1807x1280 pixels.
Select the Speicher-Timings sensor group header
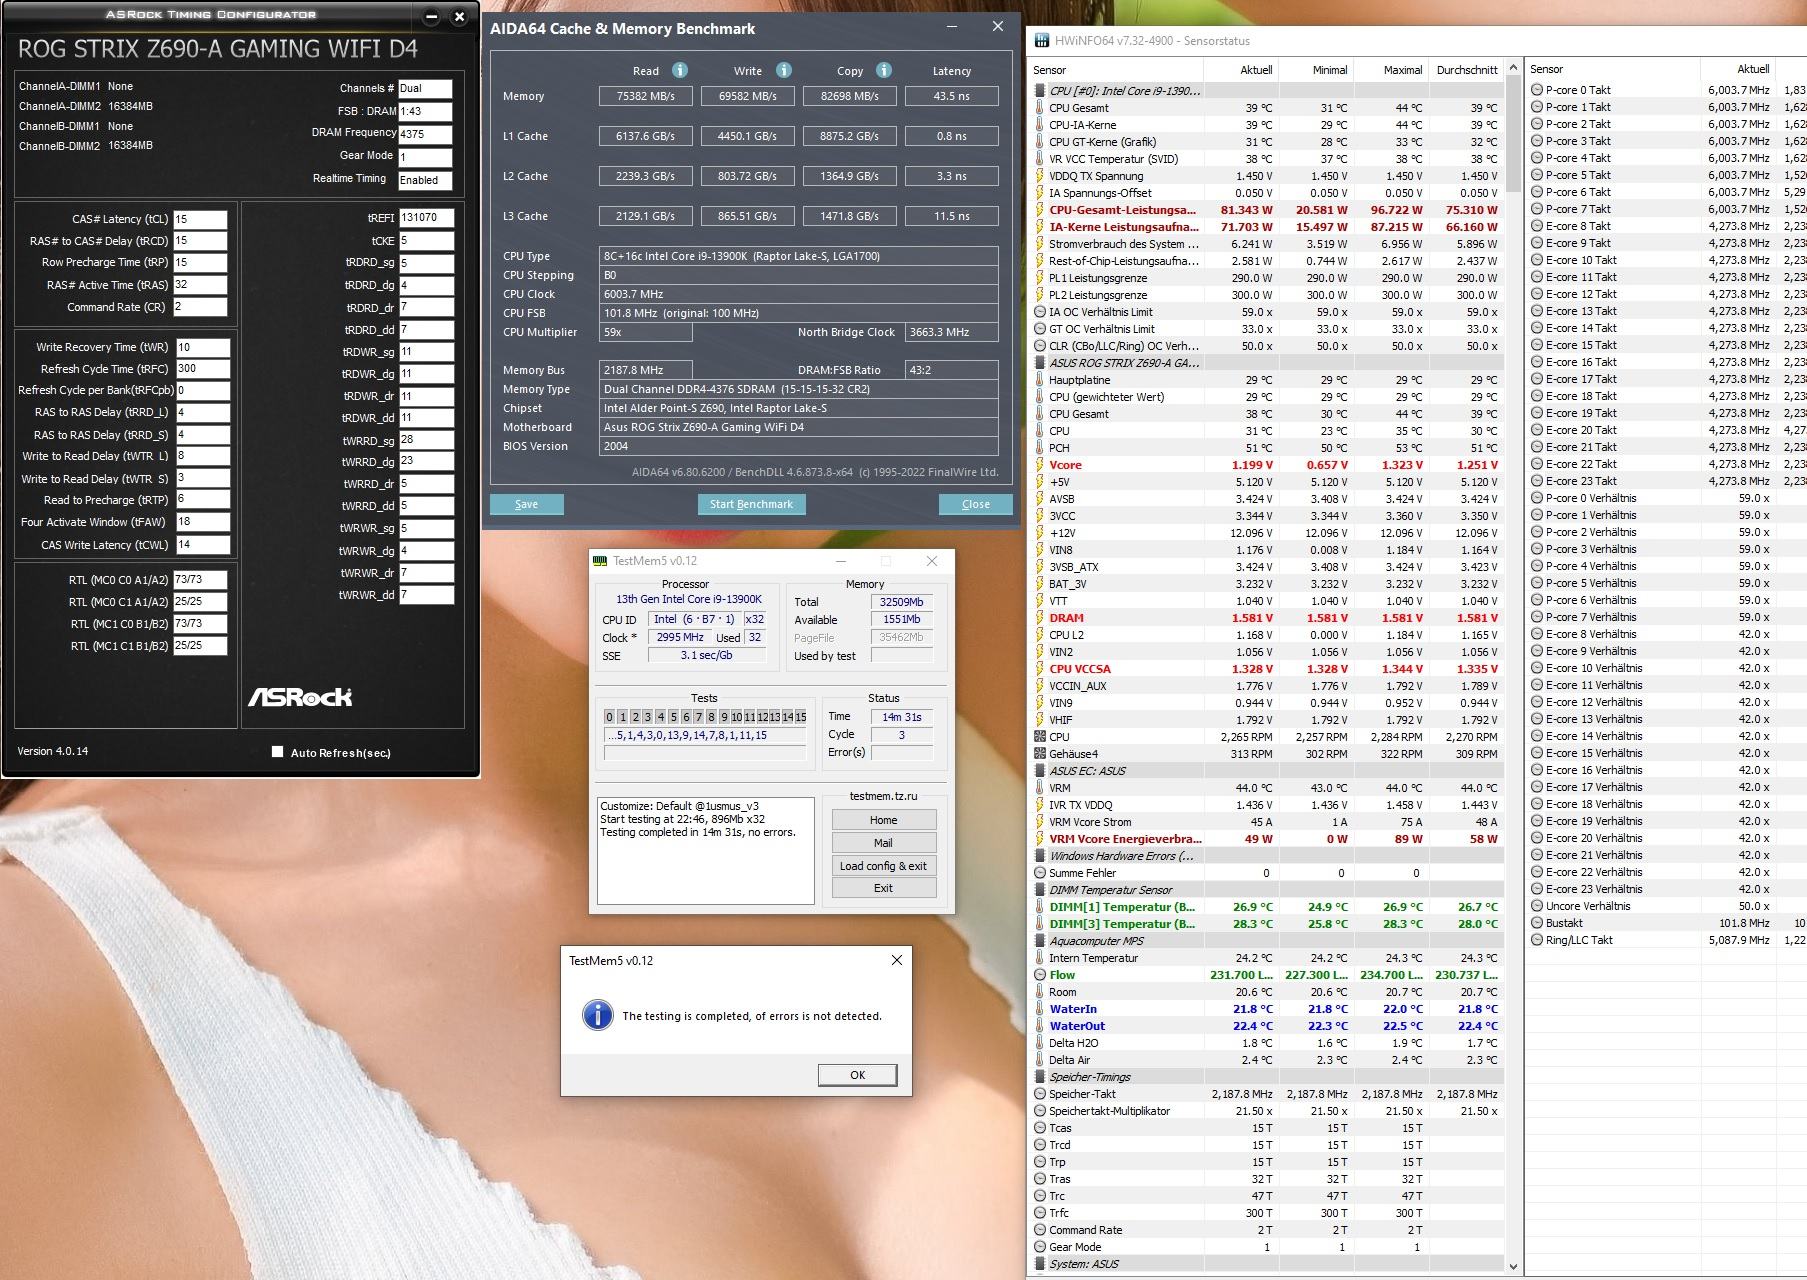[x=1267, y=1077]
